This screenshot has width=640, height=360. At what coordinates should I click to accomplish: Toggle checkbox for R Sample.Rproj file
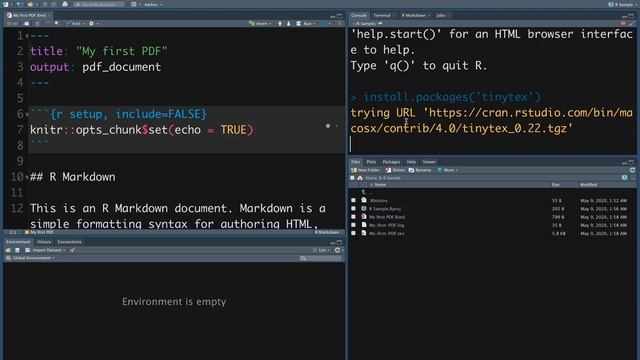click(353, 209)
